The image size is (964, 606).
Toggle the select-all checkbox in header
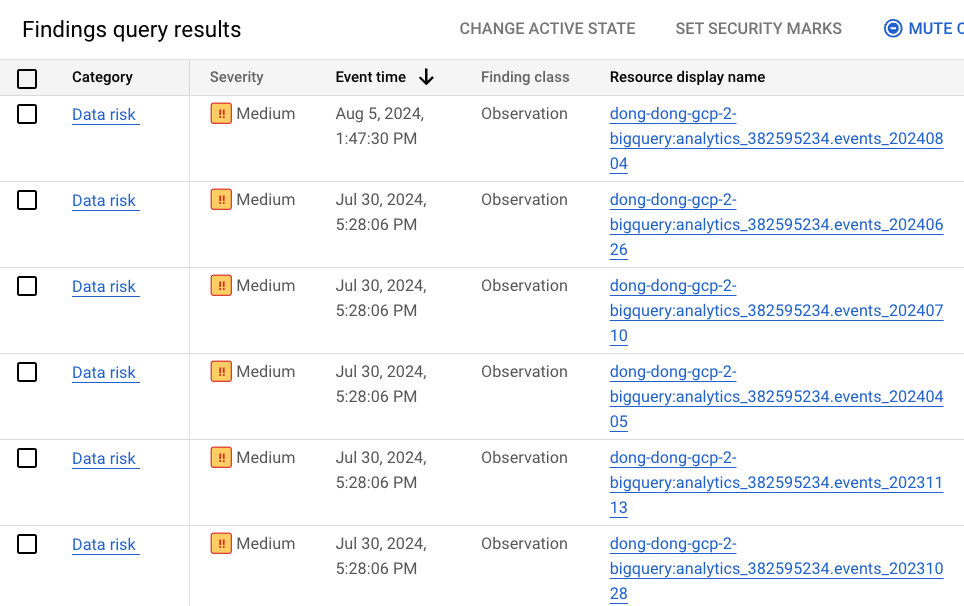tap(27, 78)
